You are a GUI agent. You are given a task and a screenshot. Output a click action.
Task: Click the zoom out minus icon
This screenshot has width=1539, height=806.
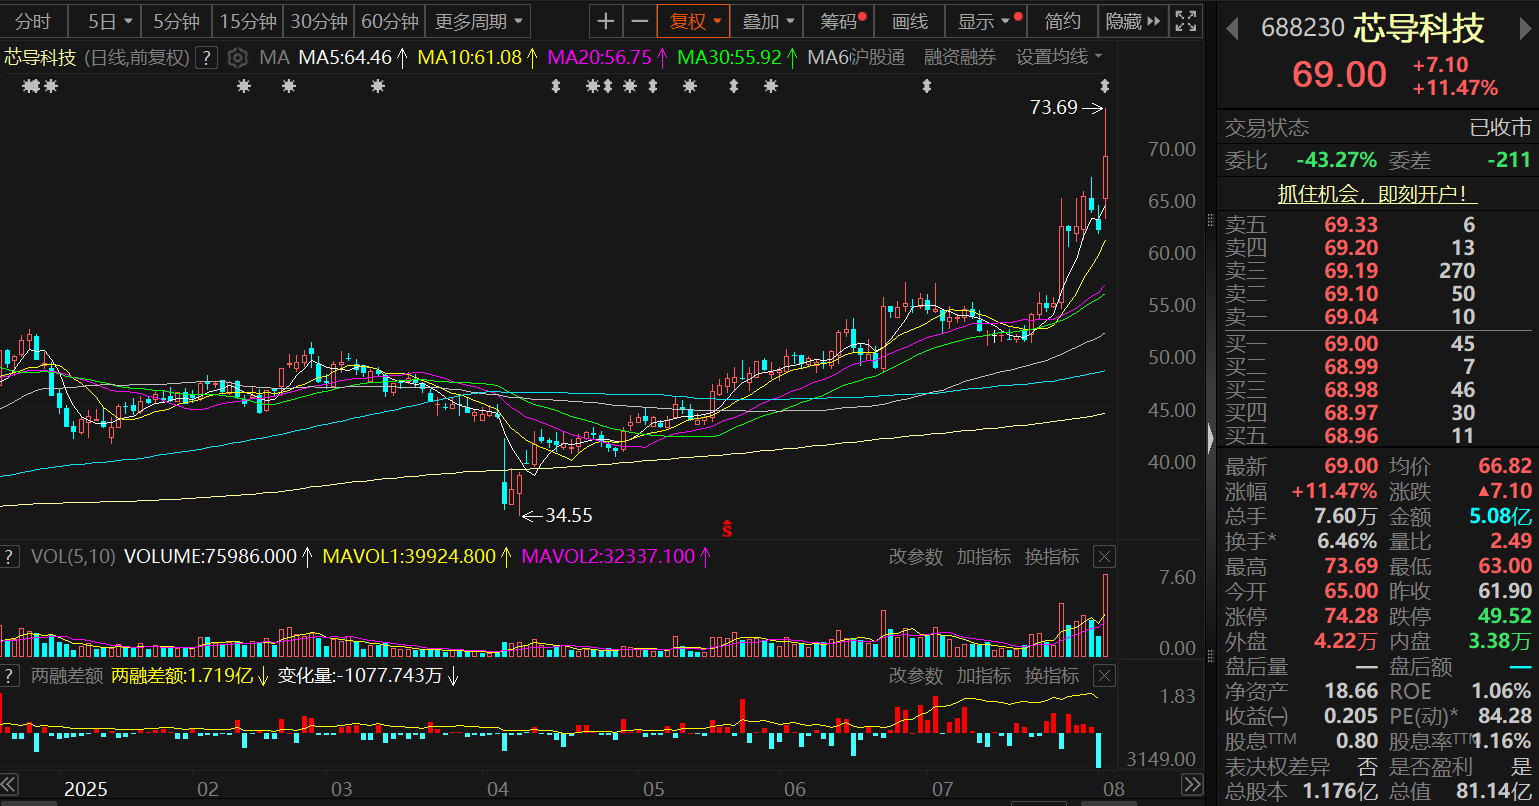(x=639, y=21)
